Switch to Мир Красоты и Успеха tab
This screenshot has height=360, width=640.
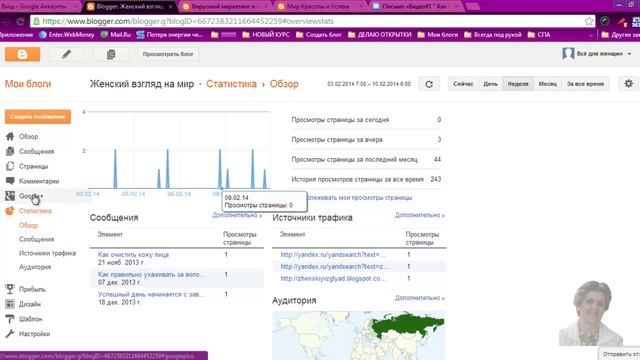(x=318, y=7)
